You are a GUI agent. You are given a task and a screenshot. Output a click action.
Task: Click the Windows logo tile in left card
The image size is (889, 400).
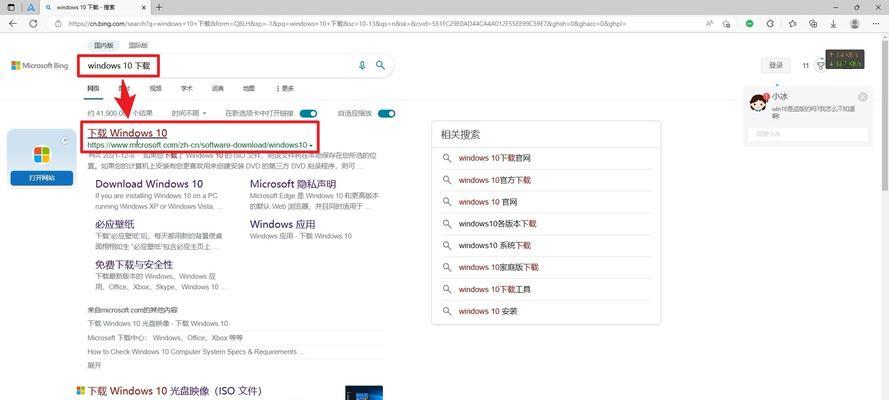(x=41, y=155)
